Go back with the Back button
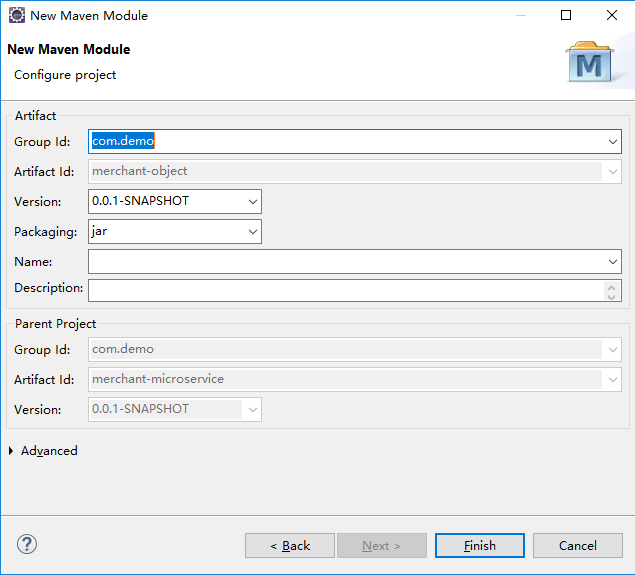This screenshot has width=635, height=575. tap(290, 545)
